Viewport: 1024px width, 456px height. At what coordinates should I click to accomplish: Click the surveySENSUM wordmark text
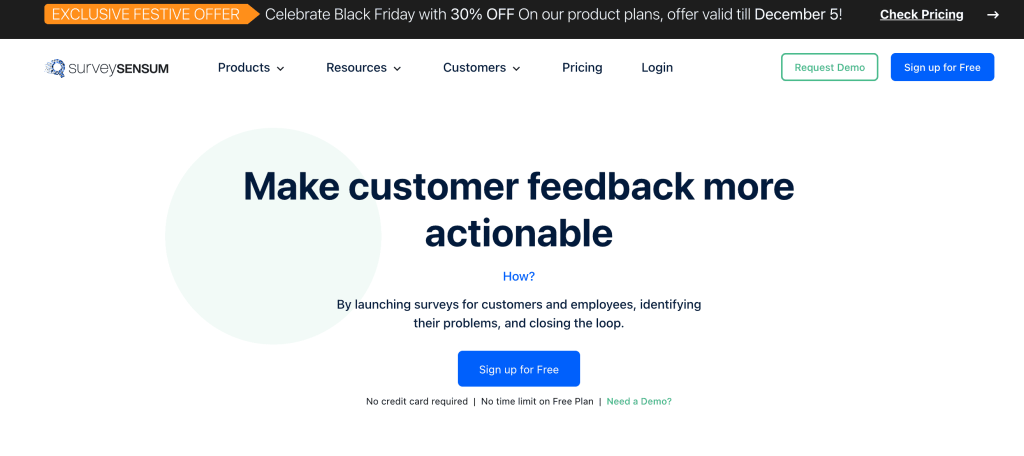point(118,69)
